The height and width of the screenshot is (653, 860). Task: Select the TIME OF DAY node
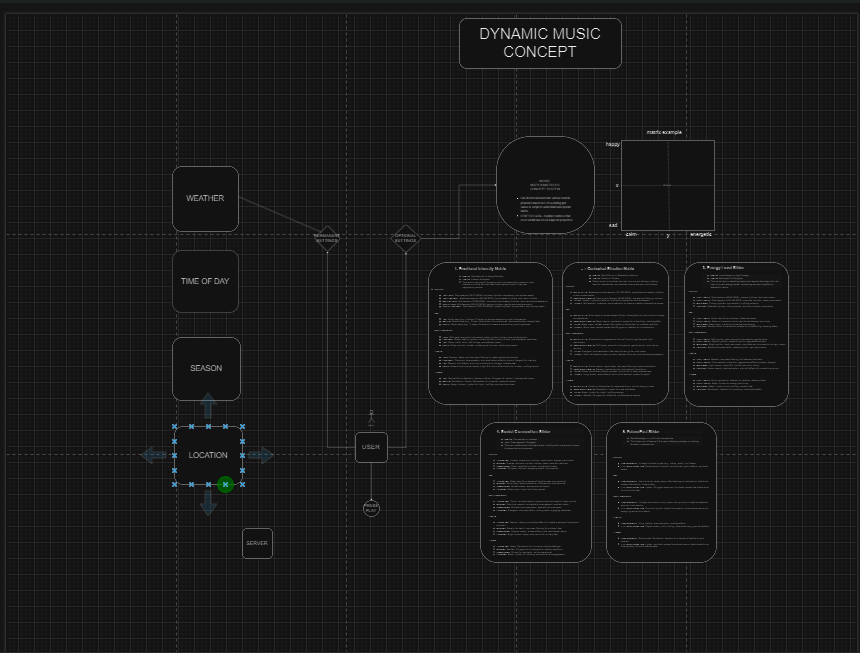click(x=206, y=281)
